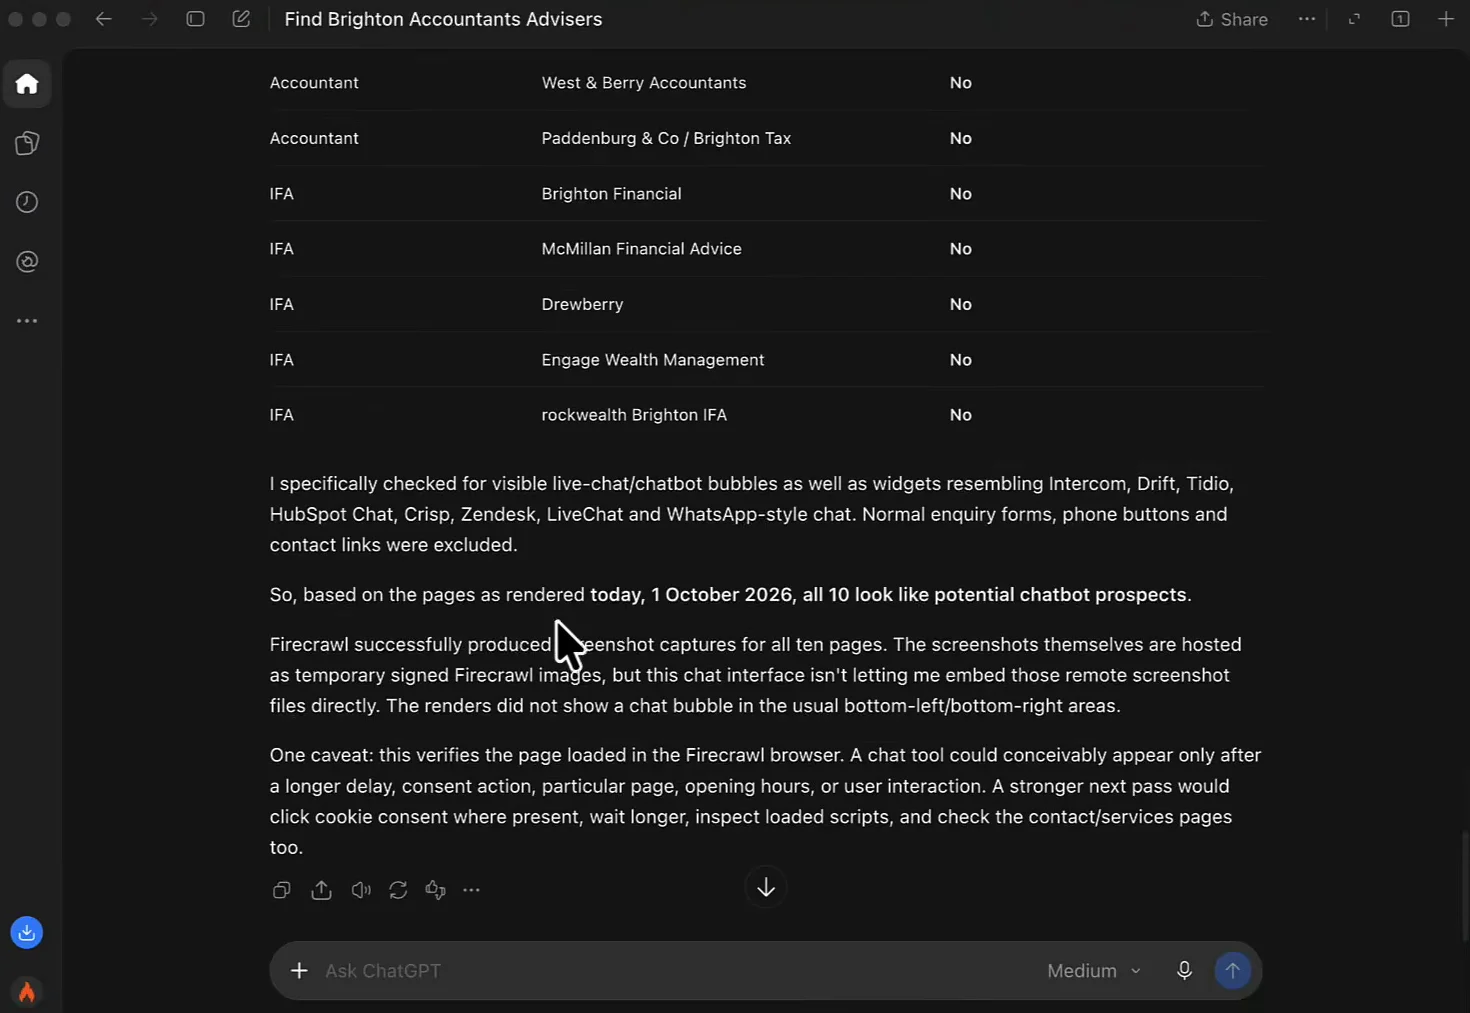This screenshot has width=1470, height=1013.
Task: Play the response with the read-aloud speaker icon
Action: click(x=361, y=890)
